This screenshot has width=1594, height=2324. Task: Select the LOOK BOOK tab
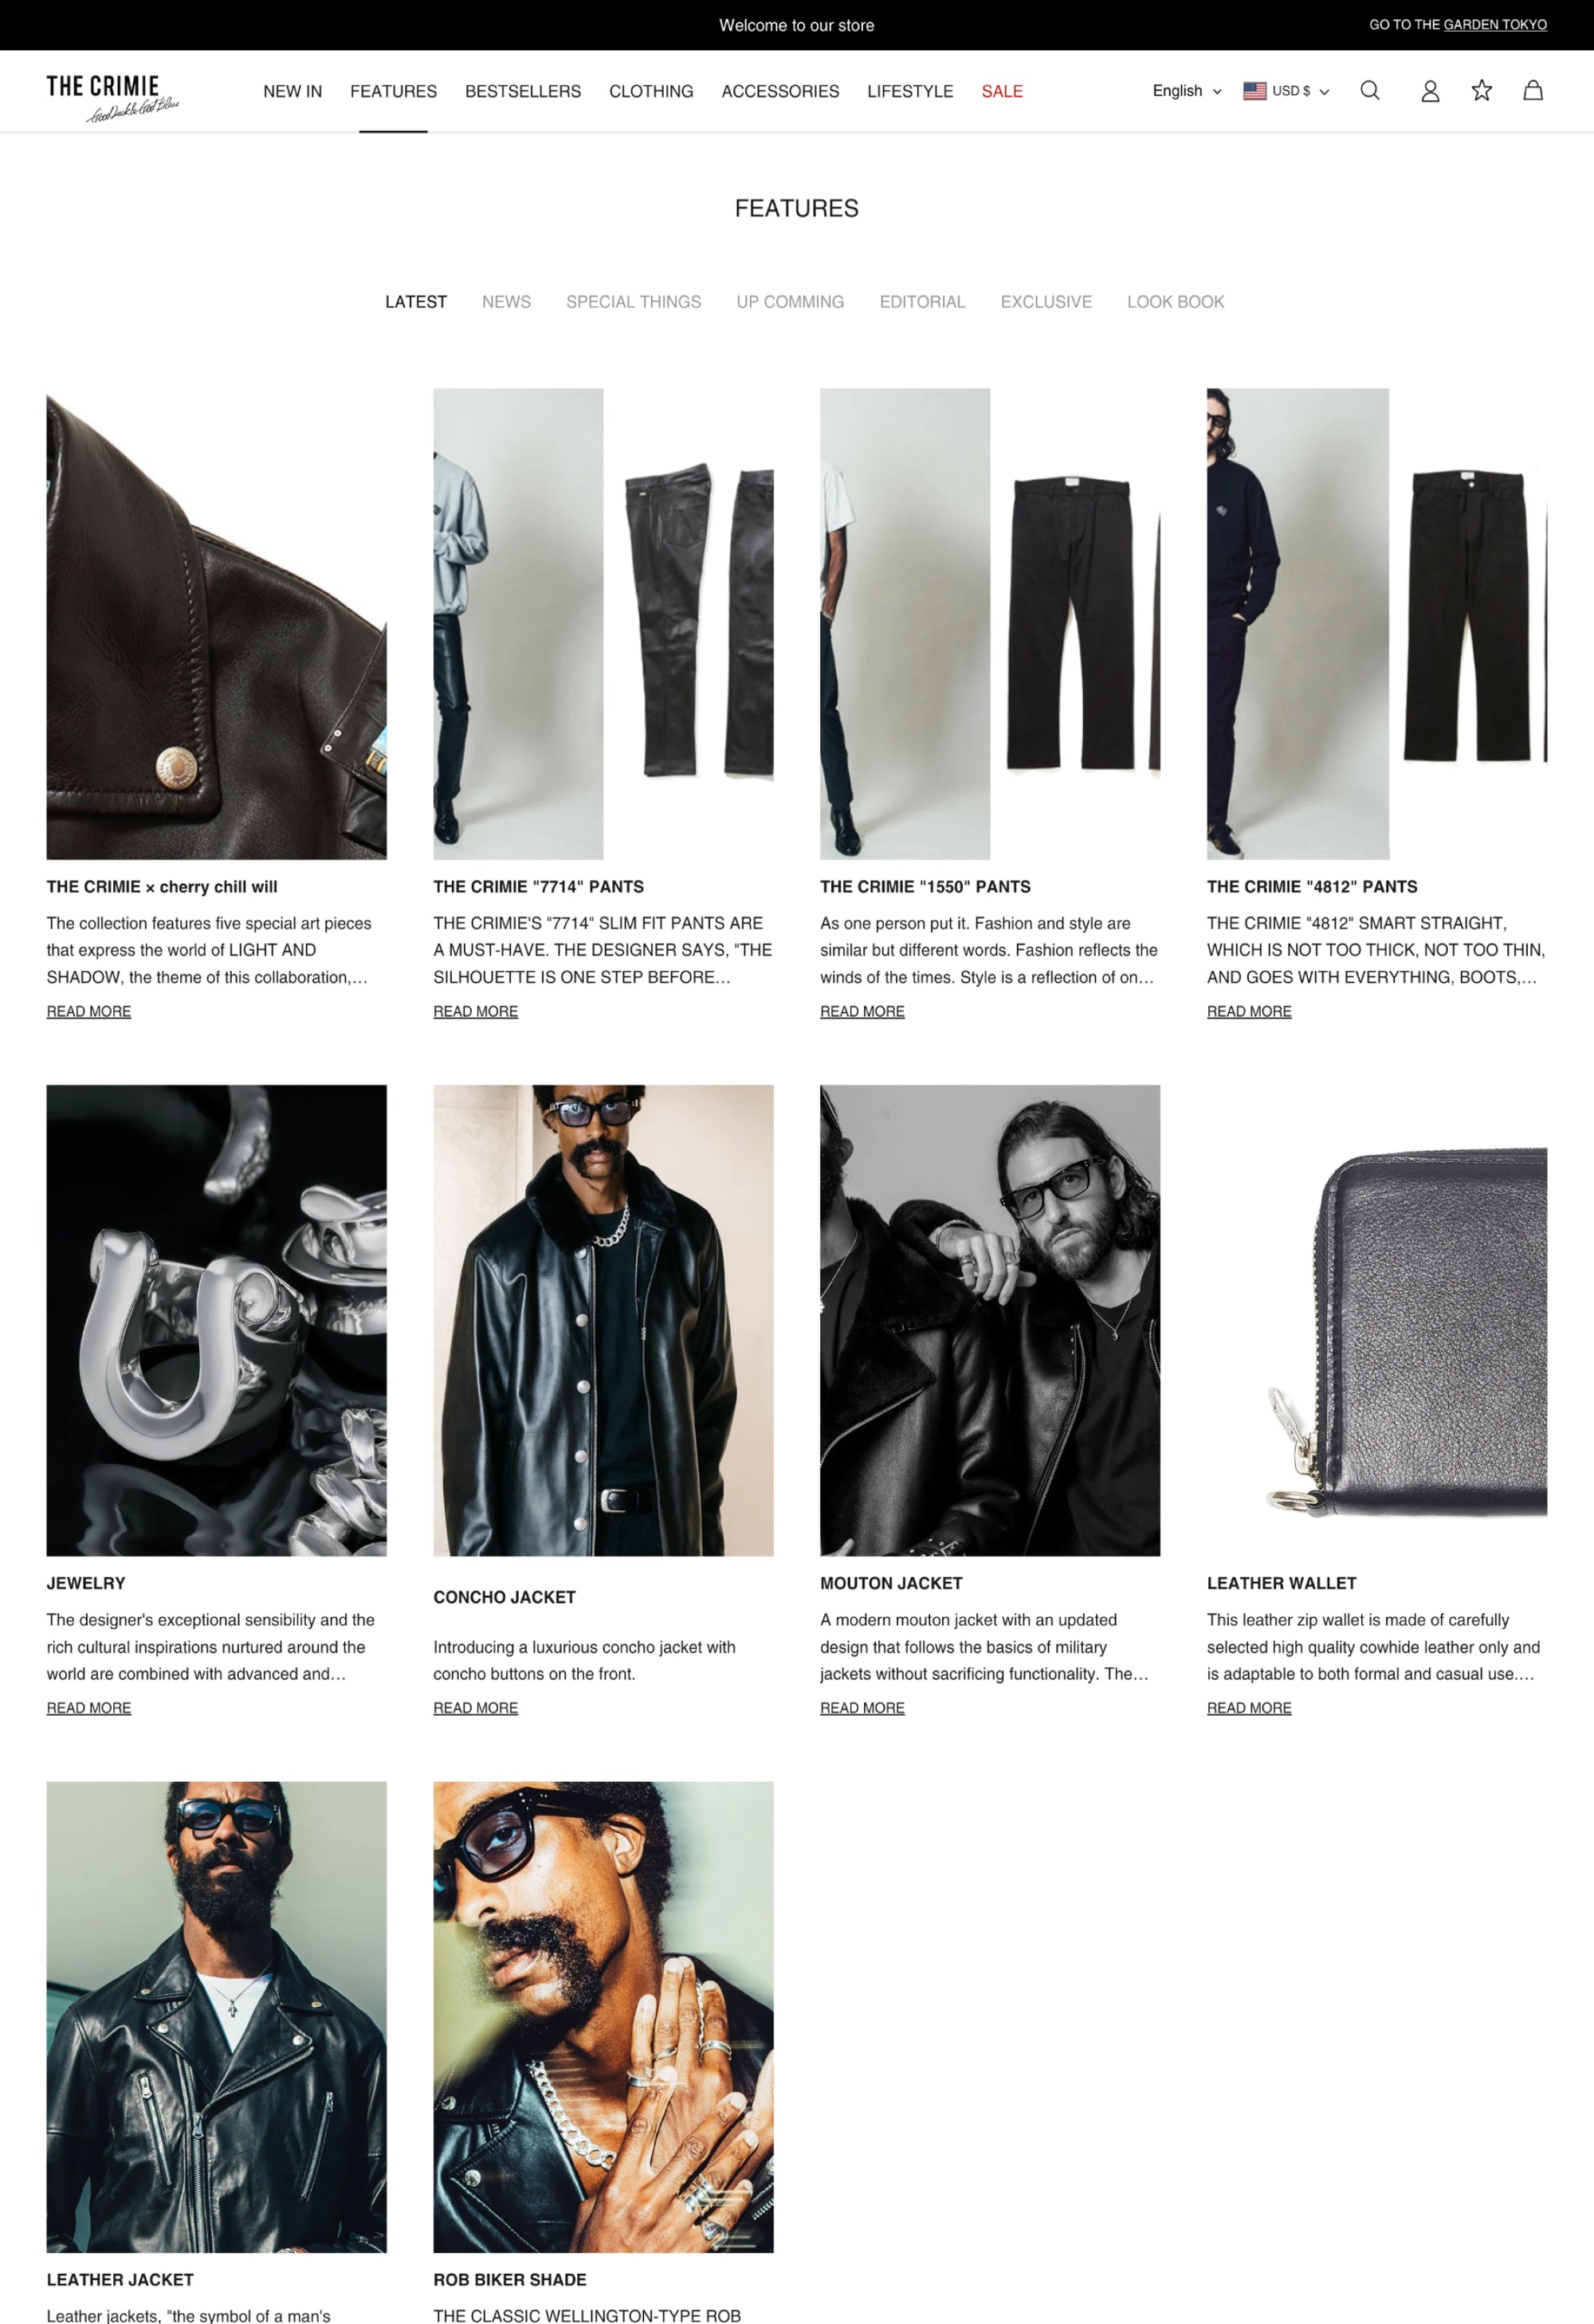(1175, 302)
